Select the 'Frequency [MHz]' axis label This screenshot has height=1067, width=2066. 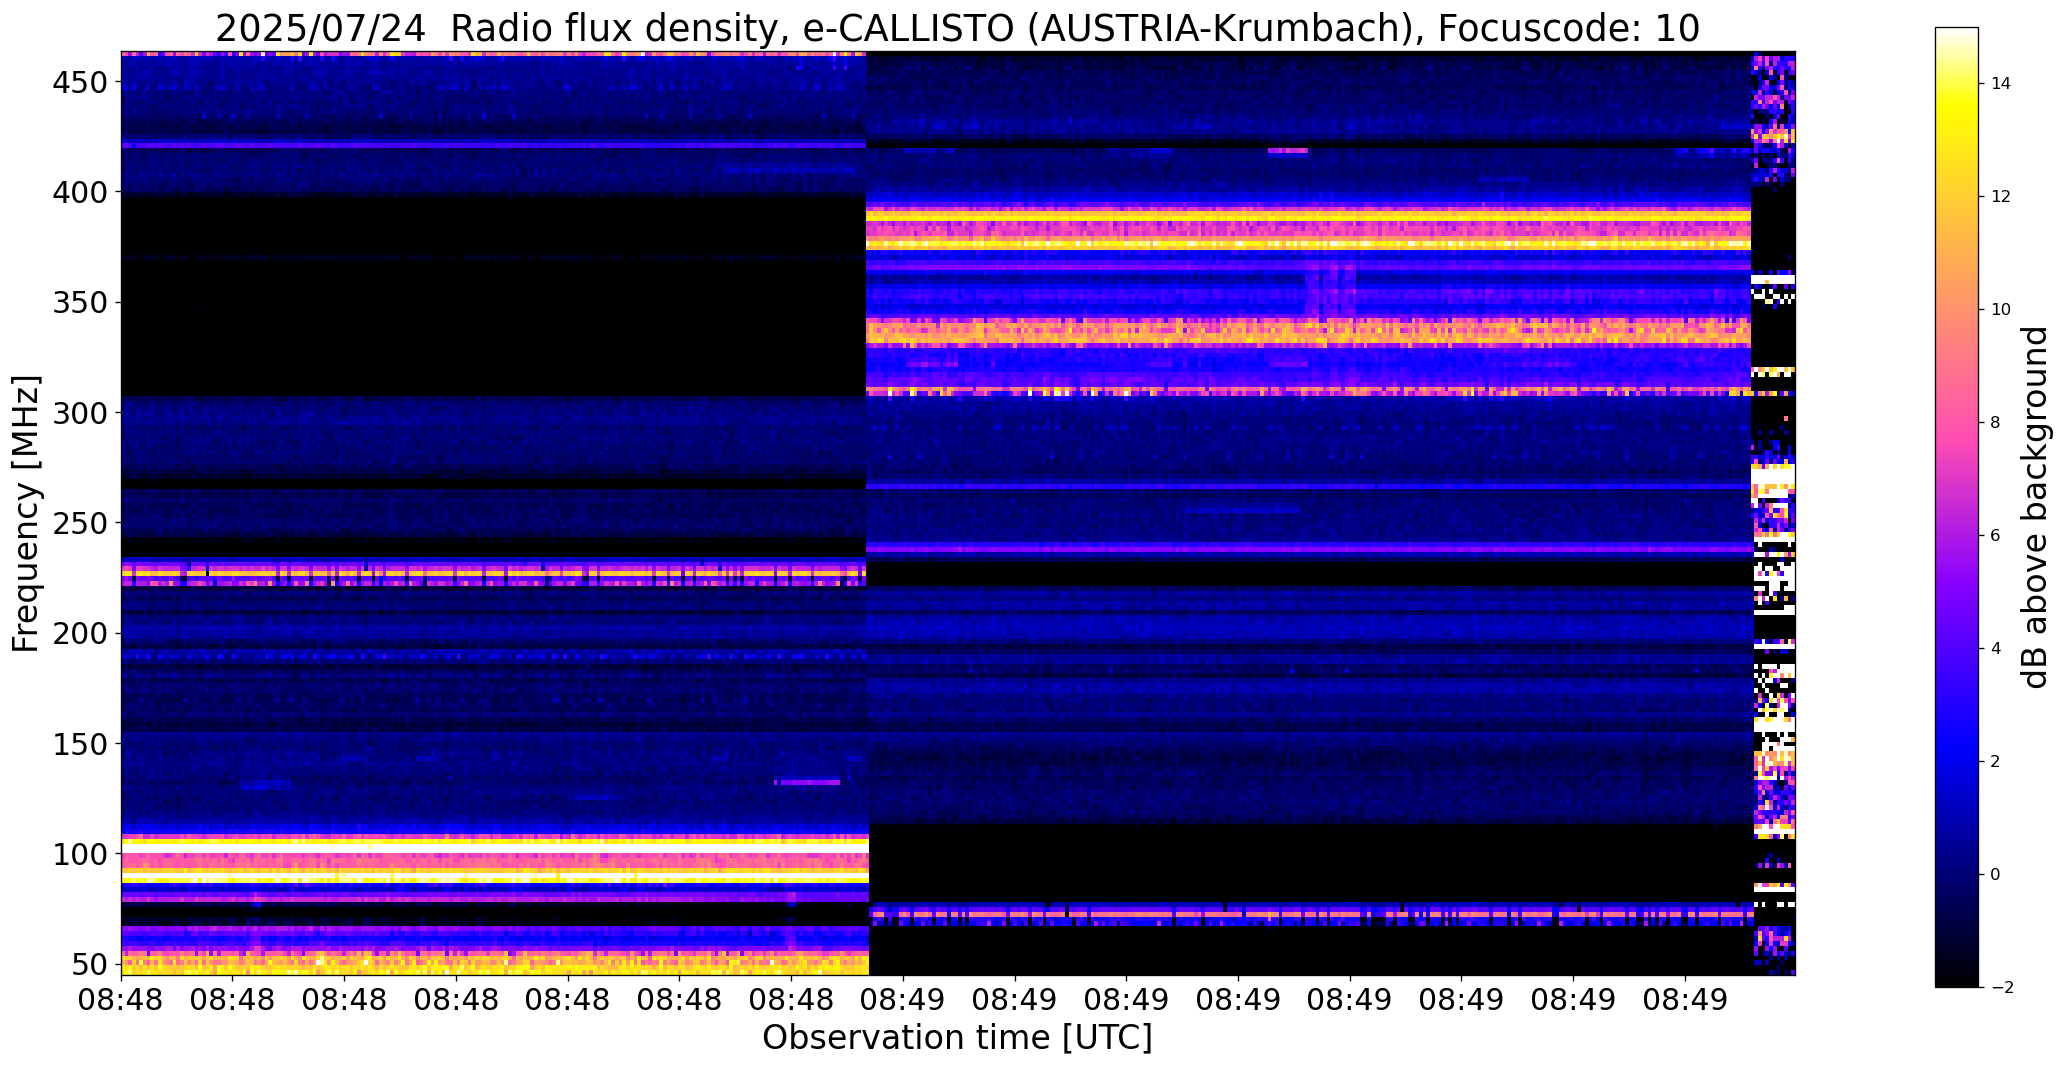click(26, 514)
